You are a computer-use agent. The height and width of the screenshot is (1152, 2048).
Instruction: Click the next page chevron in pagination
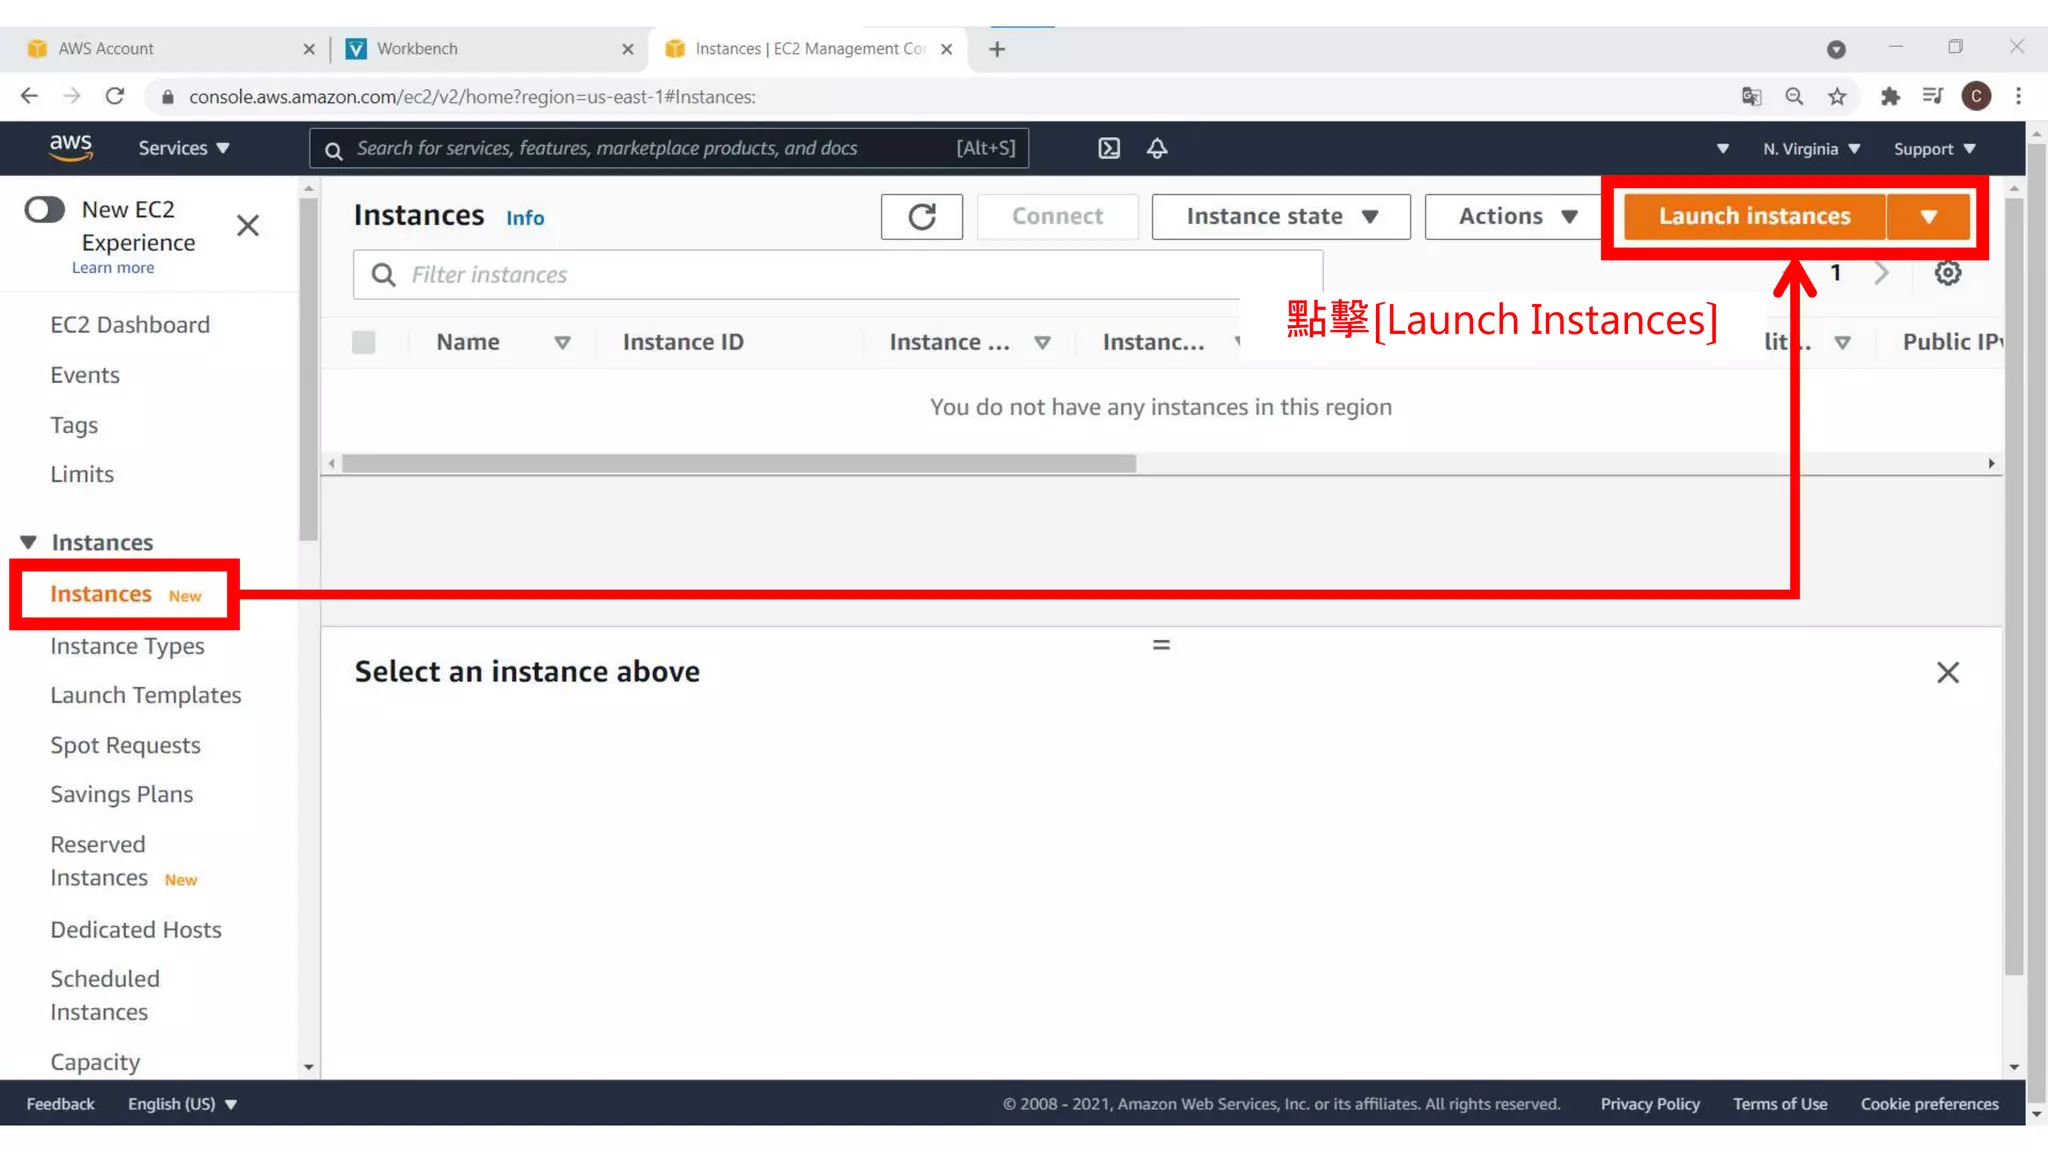click(1882, 273)
